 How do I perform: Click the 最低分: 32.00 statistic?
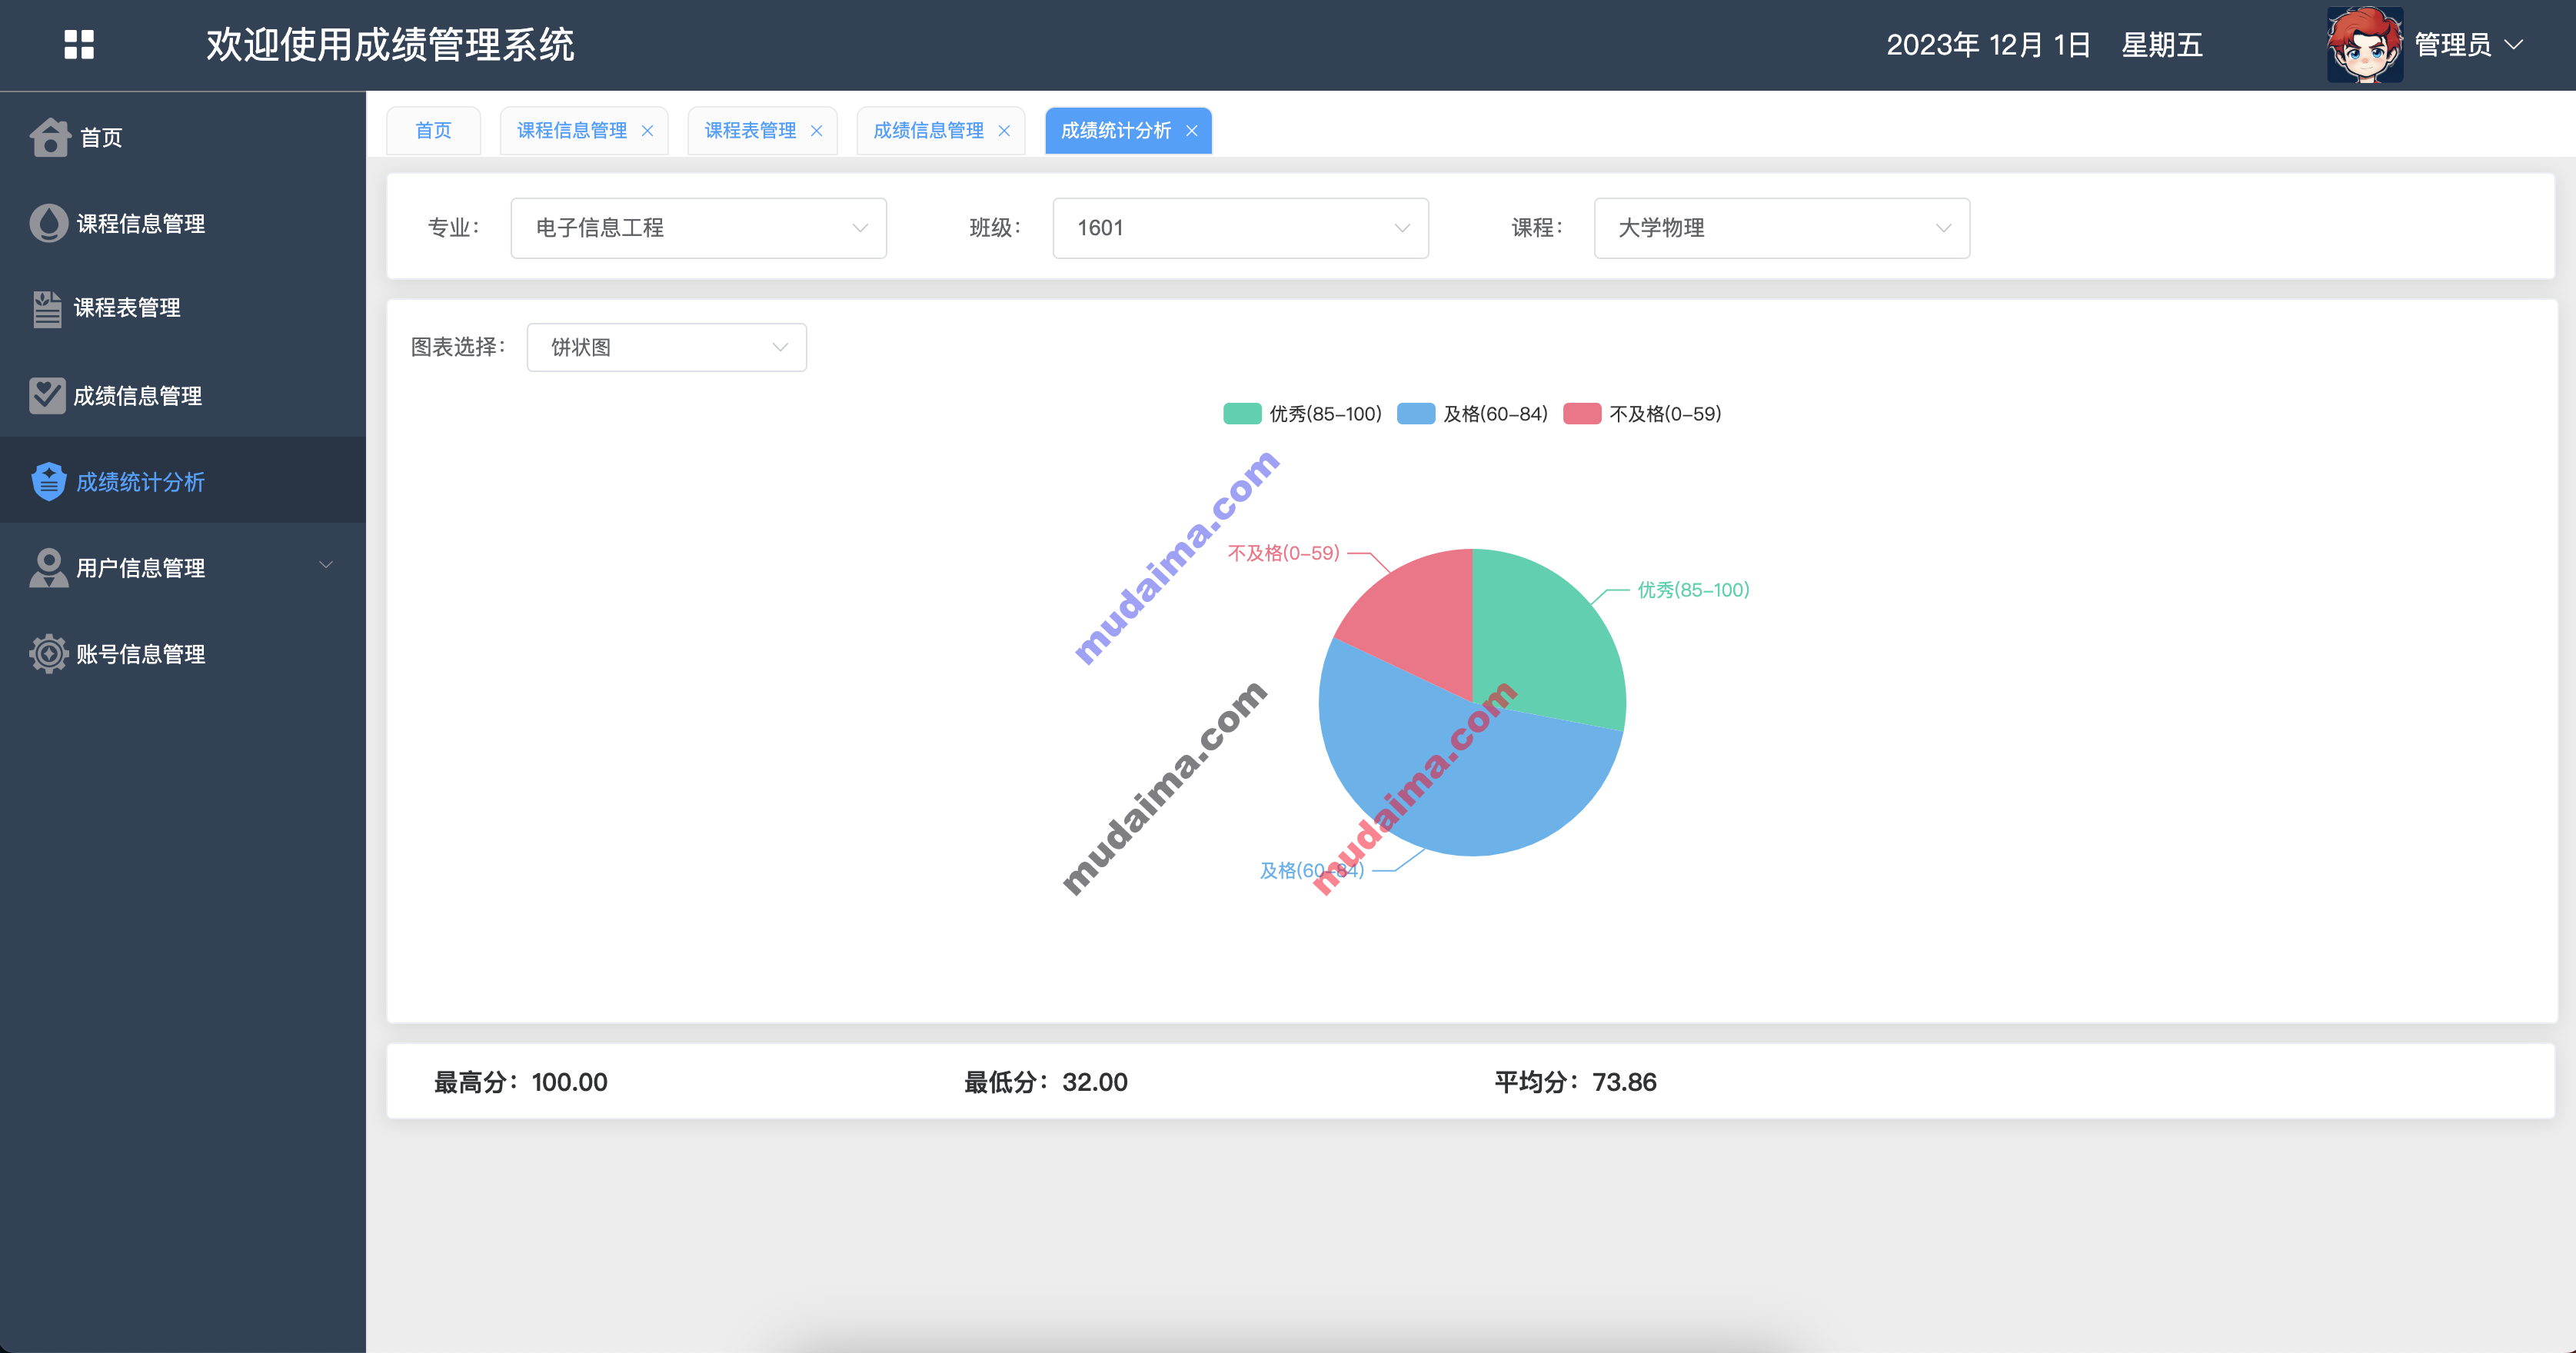[x=1045, y=1082]
